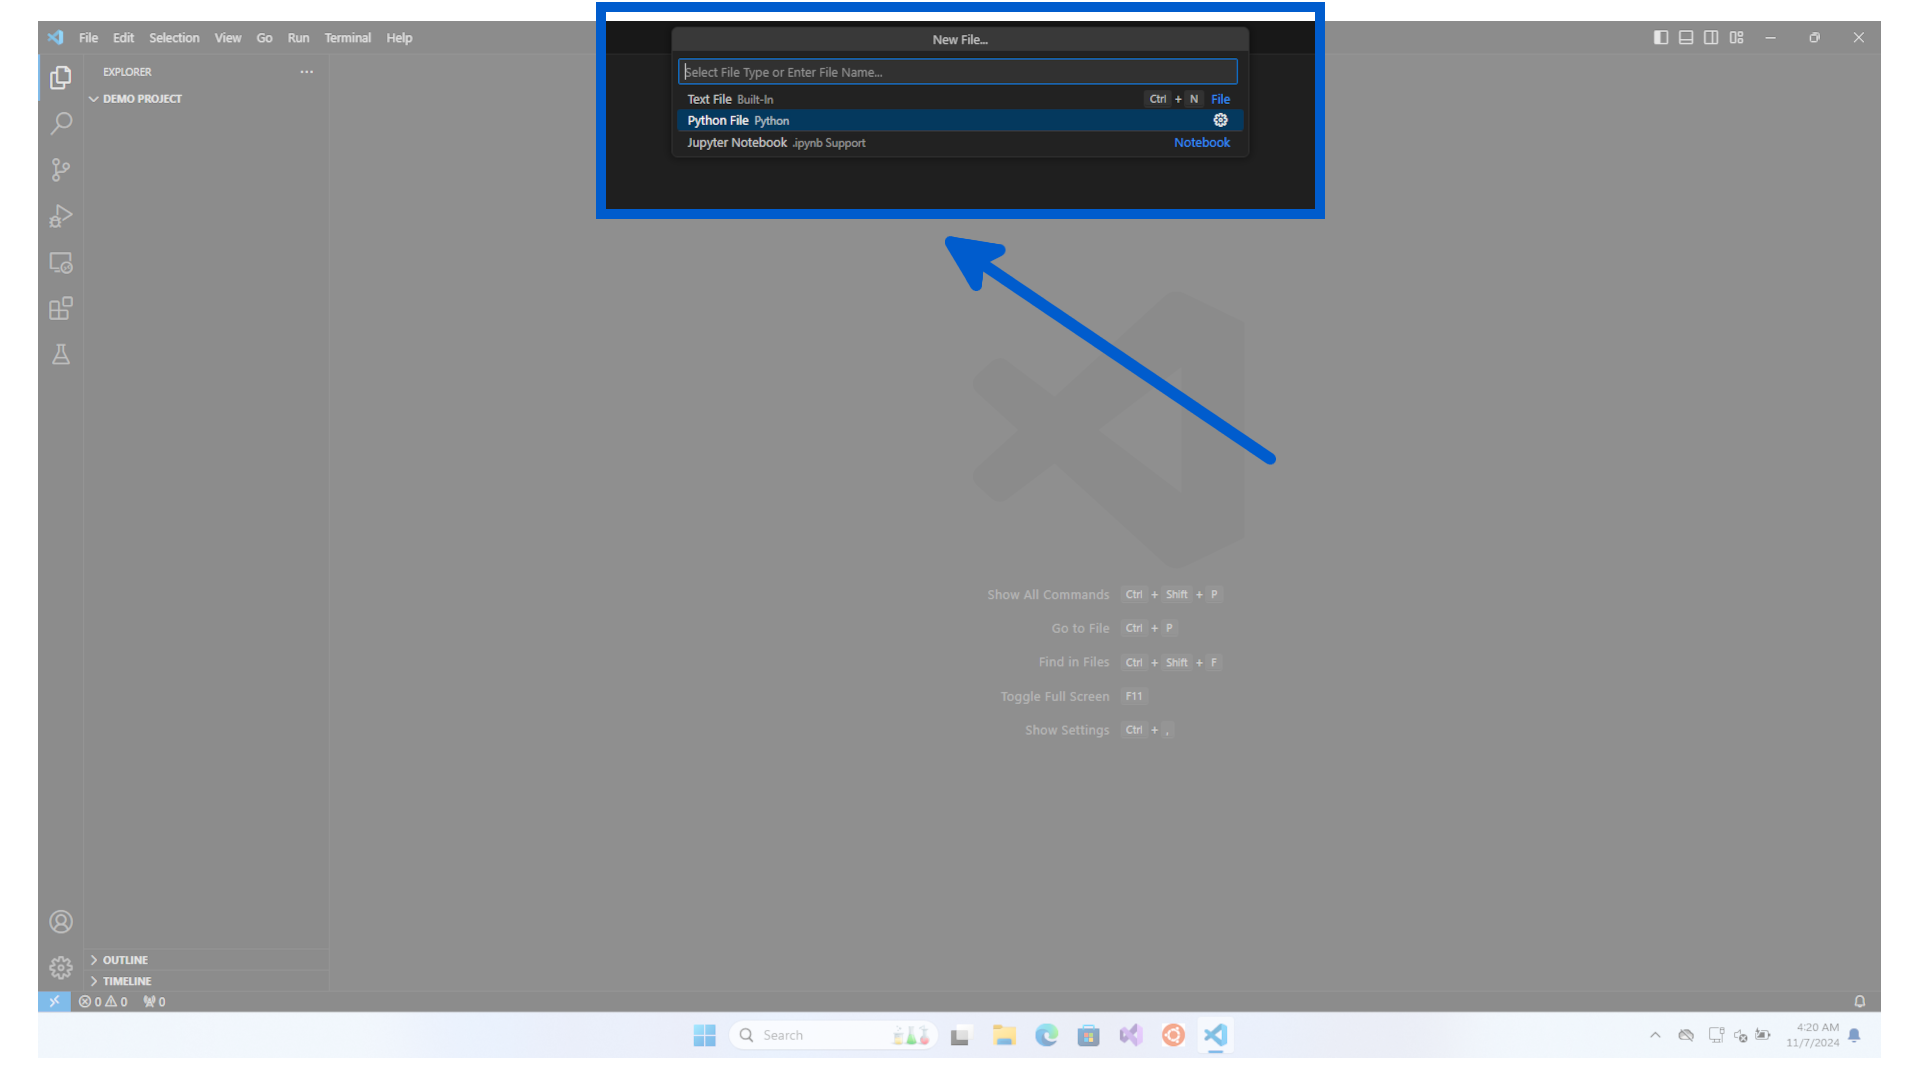Open the Search view in the activity bar
Viewport: 1920px width, 1080px height.
61,123
